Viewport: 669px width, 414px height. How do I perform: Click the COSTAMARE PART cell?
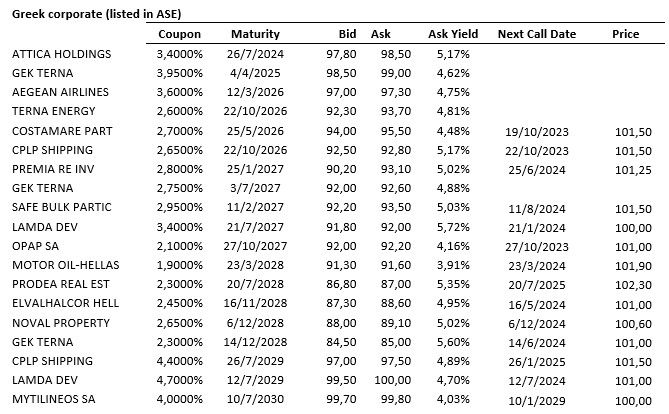(x=62, y=130)
